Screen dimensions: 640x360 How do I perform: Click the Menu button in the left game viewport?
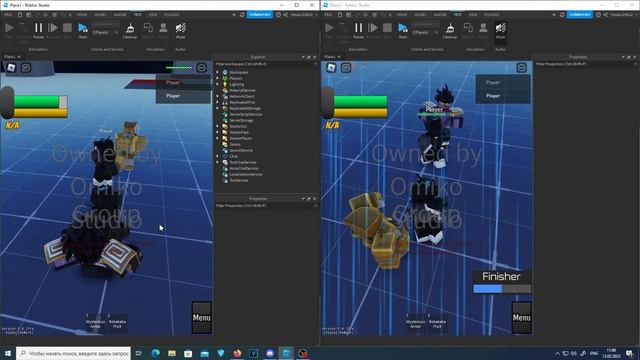pos(202,318)
